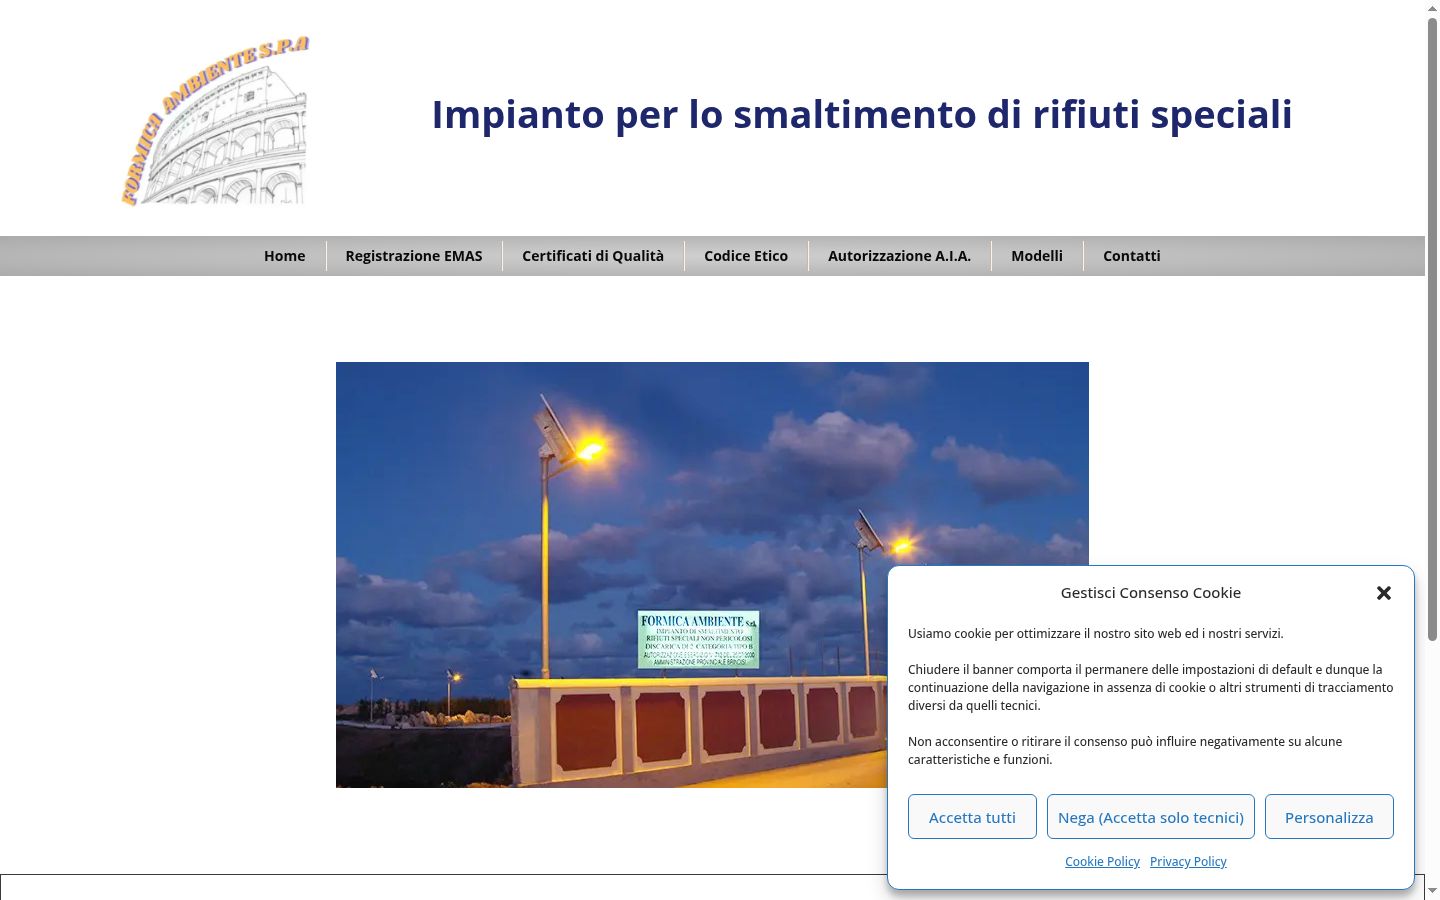Open Certificati di Qualità menu item

(x=593, y=256)
